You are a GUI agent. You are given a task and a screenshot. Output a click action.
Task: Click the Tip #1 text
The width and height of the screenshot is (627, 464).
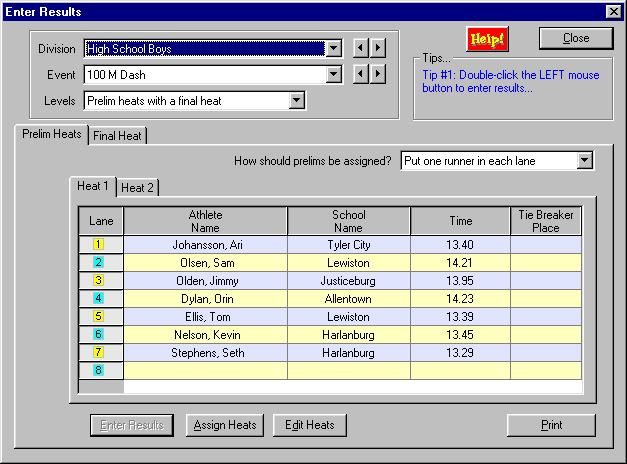pos(511,81)
